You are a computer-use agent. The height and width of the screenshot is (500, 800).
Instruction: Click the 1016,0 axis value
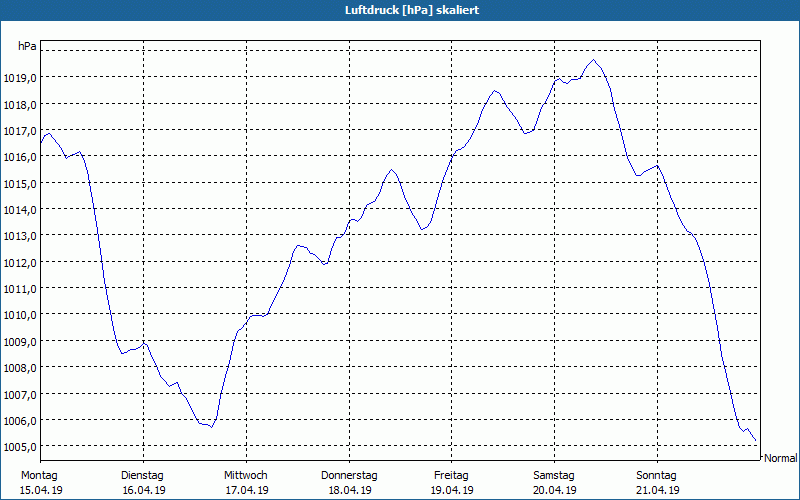(20, 157)
